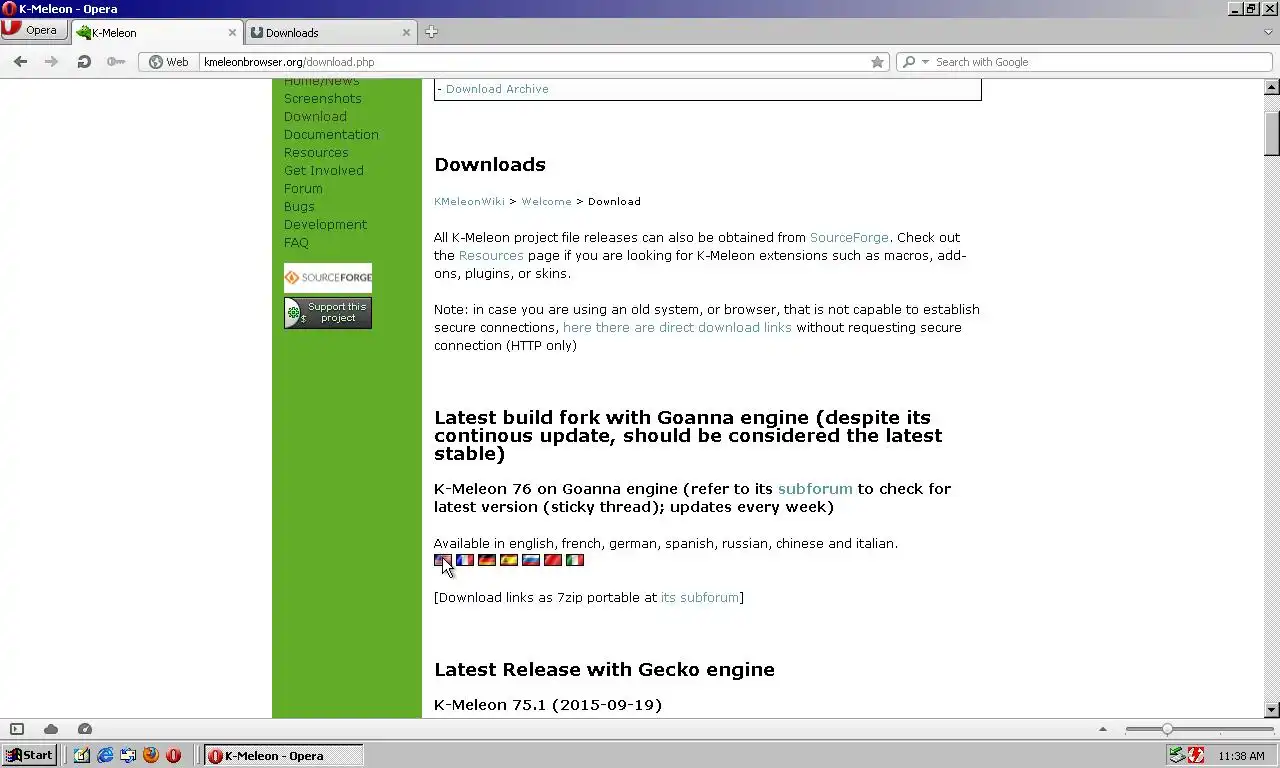Close the K-Meleon tab
This screenshot has width=1280, height=768.
coord(232,32)
